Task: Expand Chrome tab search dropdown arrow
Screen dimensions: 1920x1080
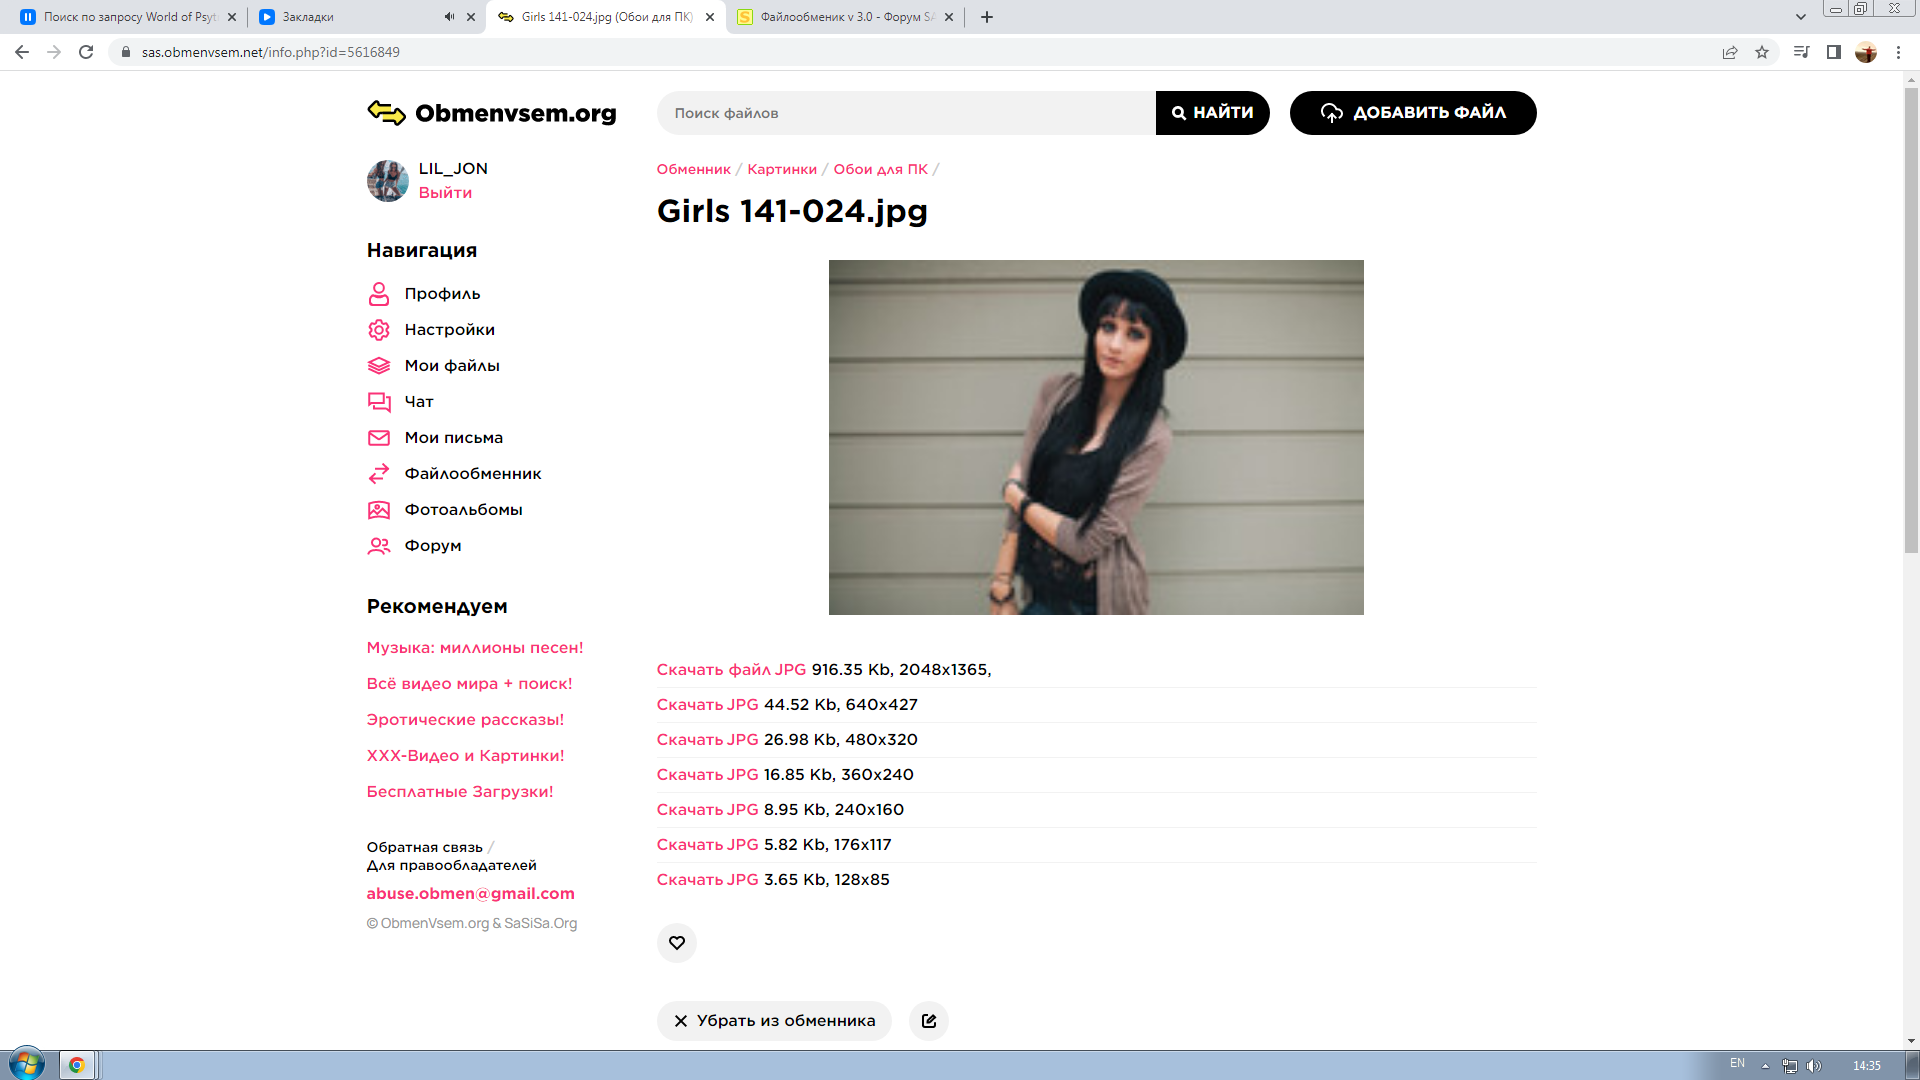Action: pos(1801,17)
